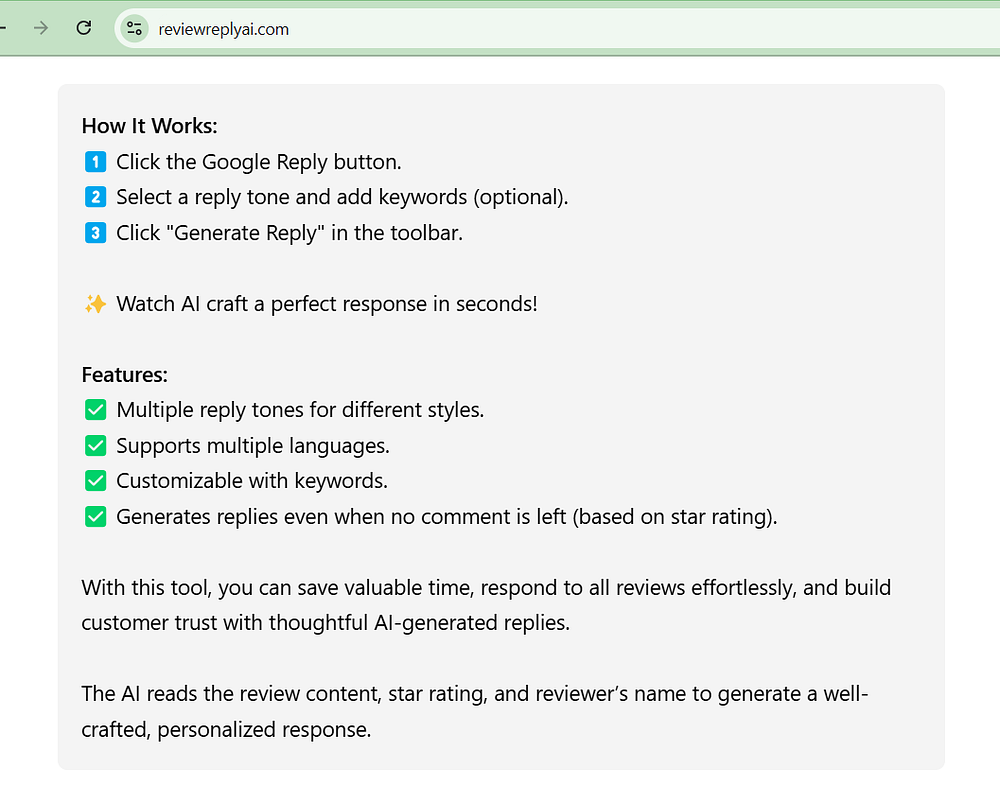
Task: Click the "With this tool" paragraph
Action: click(x=486, y=605)
